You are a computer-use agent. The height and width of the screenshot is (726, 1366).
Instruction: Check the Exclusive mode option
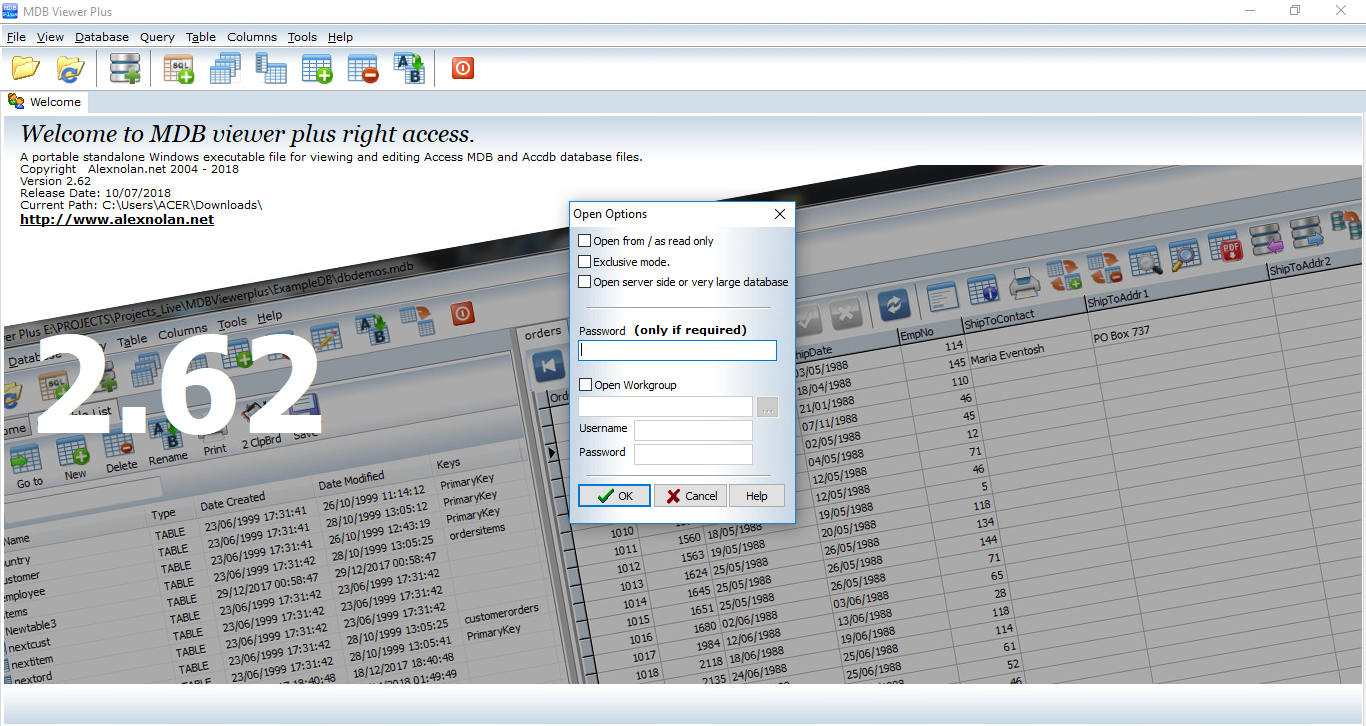pyautogui.click(x=585, y=262)
